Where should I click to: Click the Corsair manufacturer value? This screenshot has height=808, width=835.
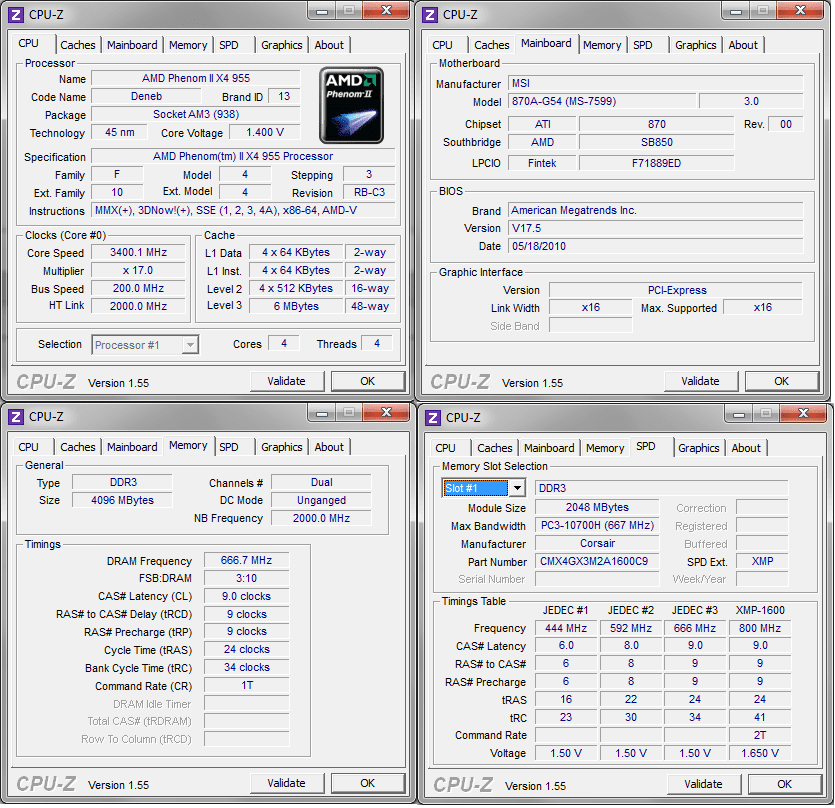coord(597,543)
